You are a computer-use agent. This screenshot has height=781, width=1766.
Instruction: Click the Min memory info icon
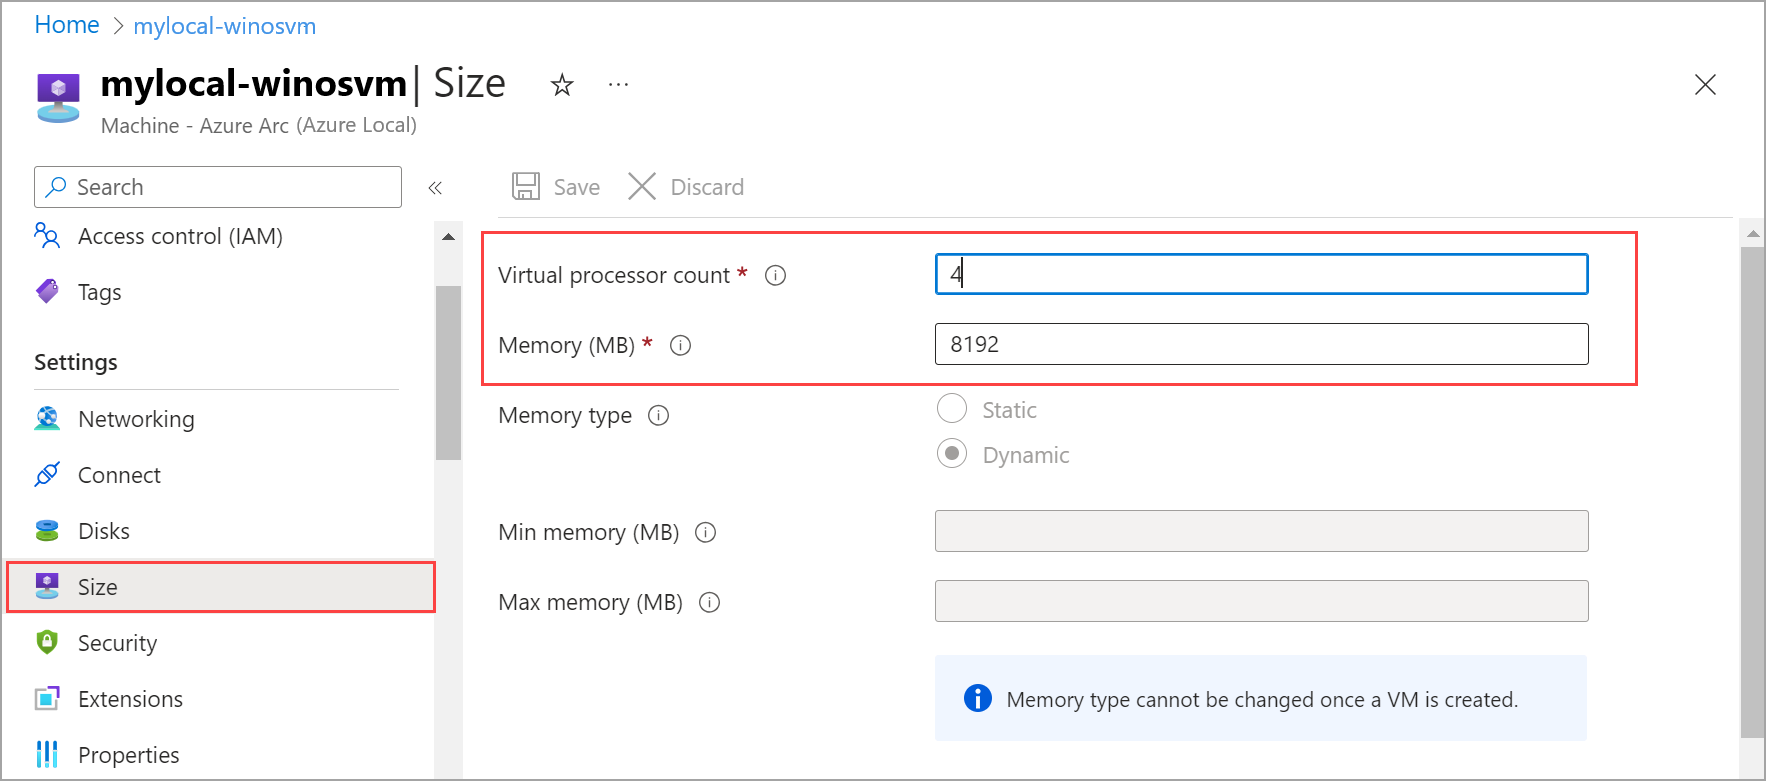[x=705, y=532]
